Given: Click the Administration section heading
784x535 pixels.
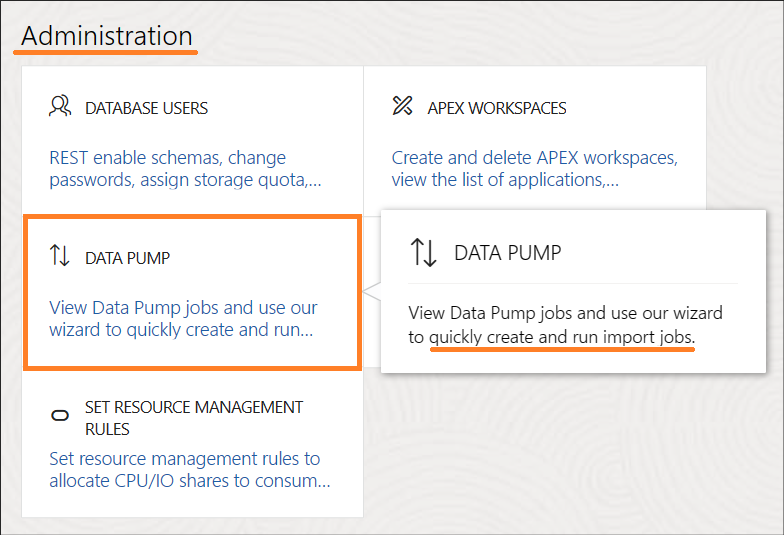Looking at the screenshot, I should click(x=106, y=36).
